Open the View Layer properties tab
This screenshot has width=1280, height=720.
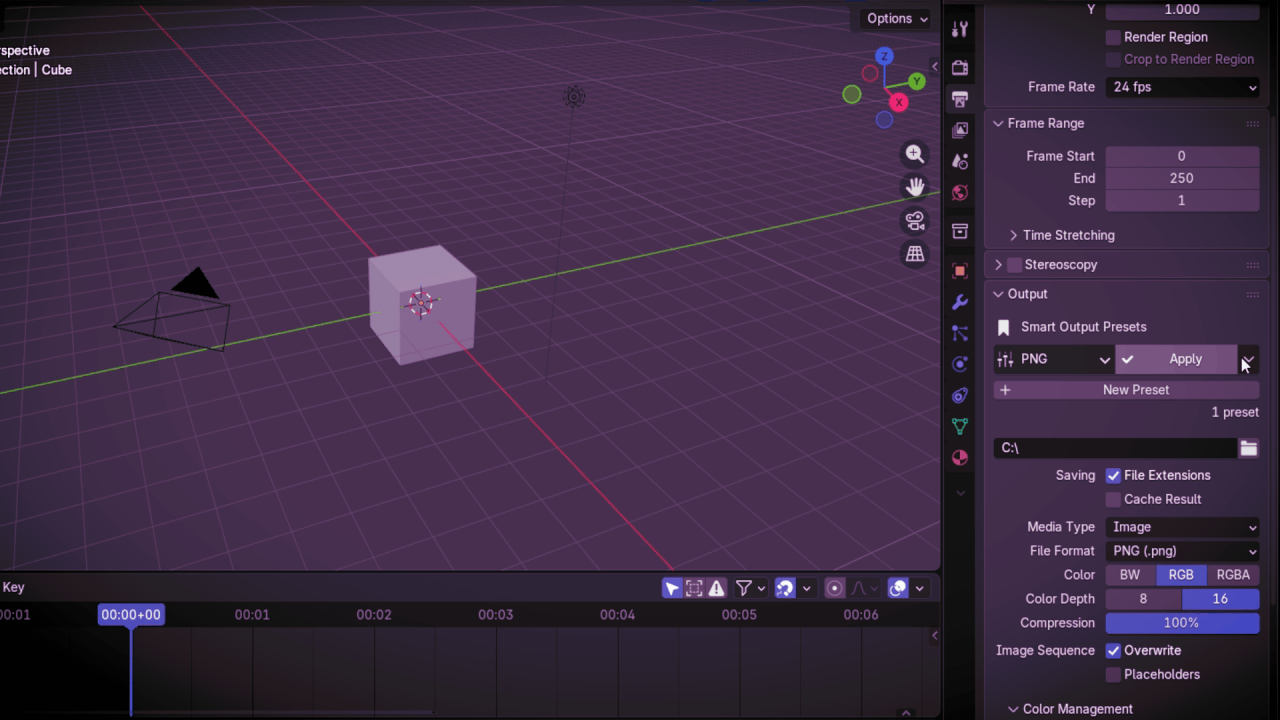click(960, 130)
